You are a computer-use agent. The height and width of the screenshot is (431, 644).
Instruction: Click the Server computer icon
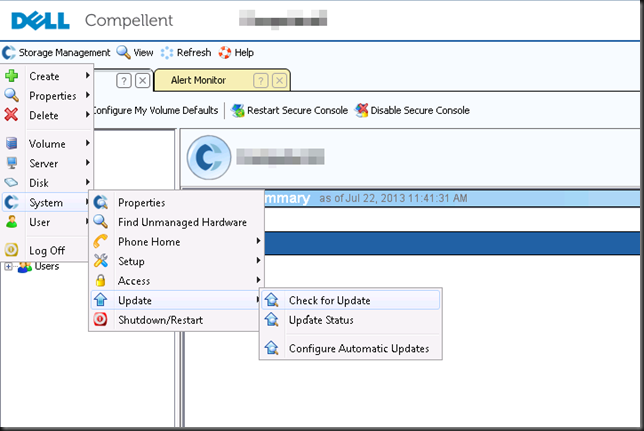pos(12,163)
